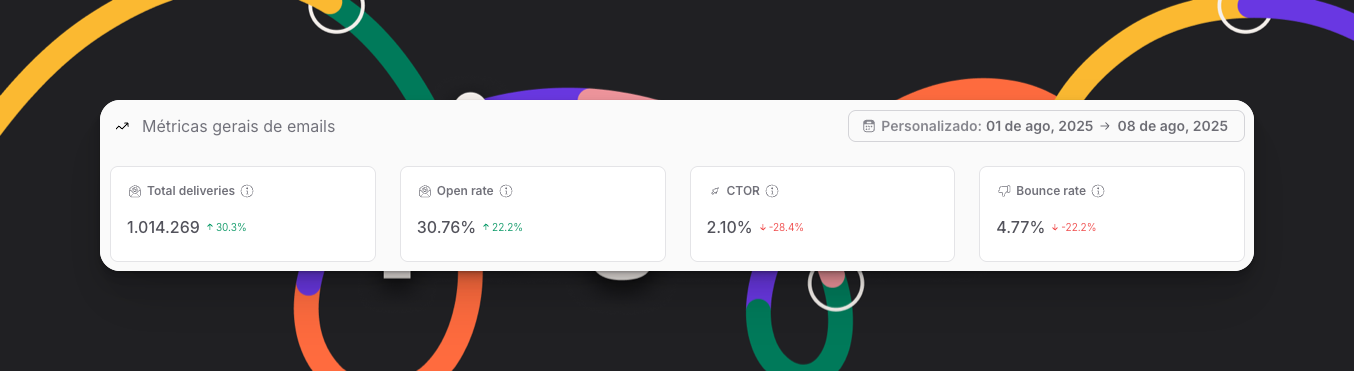Click the calendar icon in date picker
This screenshot has height=371, width=1354.
(869, 127)
